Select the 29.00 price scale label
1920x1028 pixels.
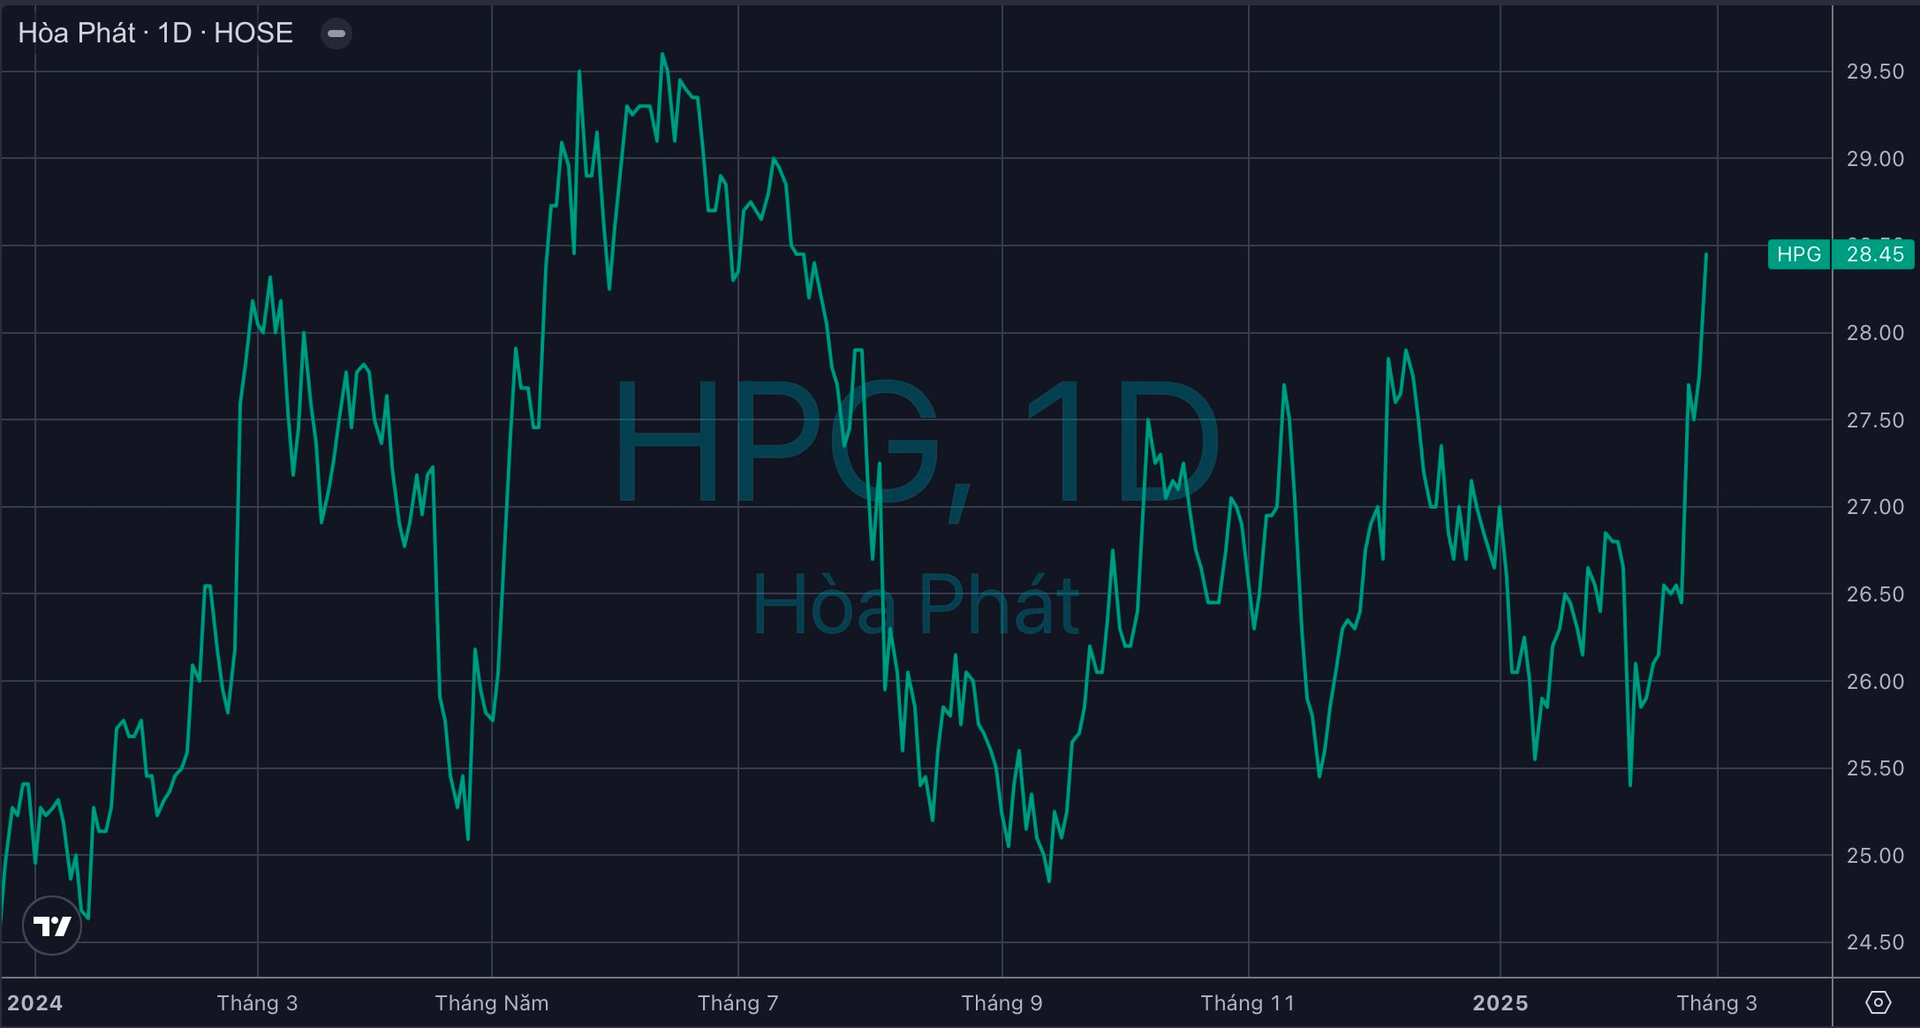point(1875,159)
